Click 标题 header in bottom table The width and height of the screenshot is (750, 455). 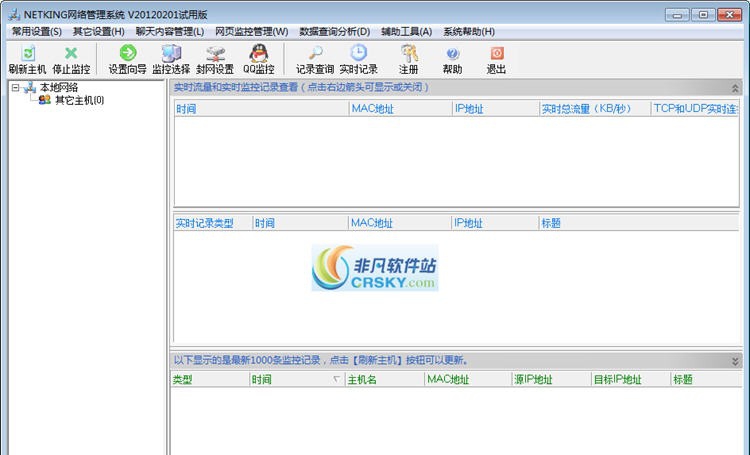pos(706,379)
